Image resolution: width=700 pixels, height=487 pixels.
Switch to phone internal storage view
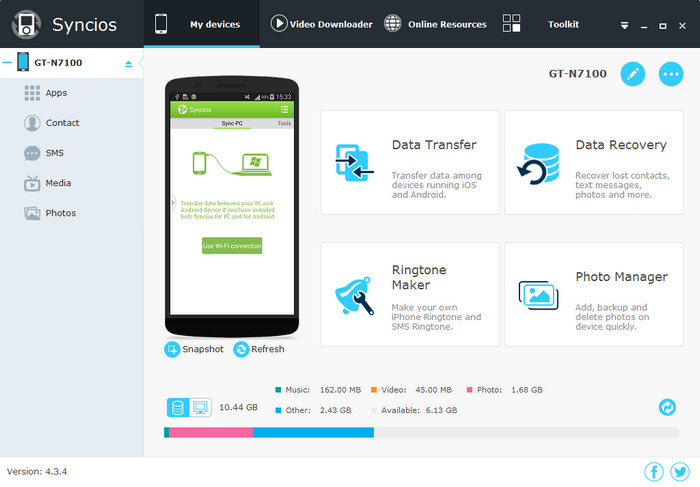177,407
